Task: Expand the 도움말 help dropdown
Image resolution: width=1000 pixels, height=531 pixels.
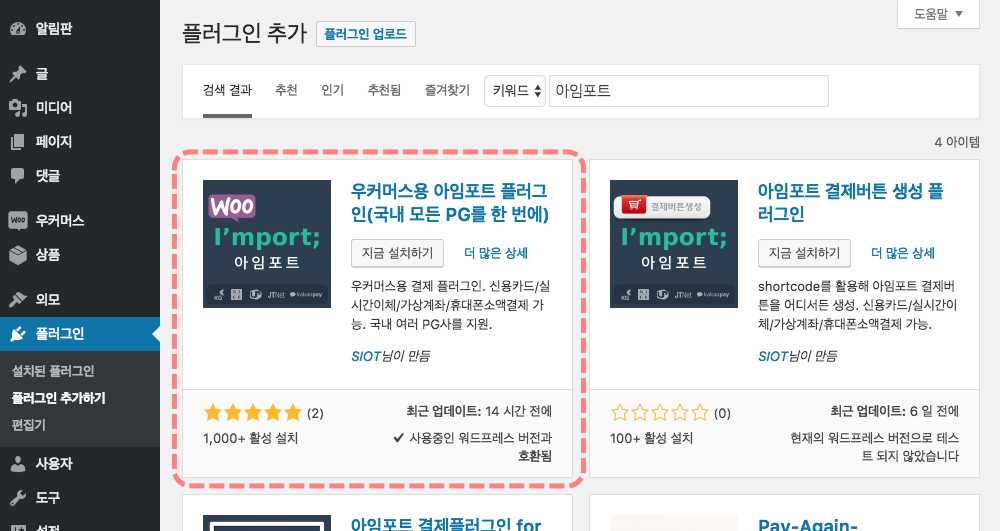Action: [x=938, y=13]
